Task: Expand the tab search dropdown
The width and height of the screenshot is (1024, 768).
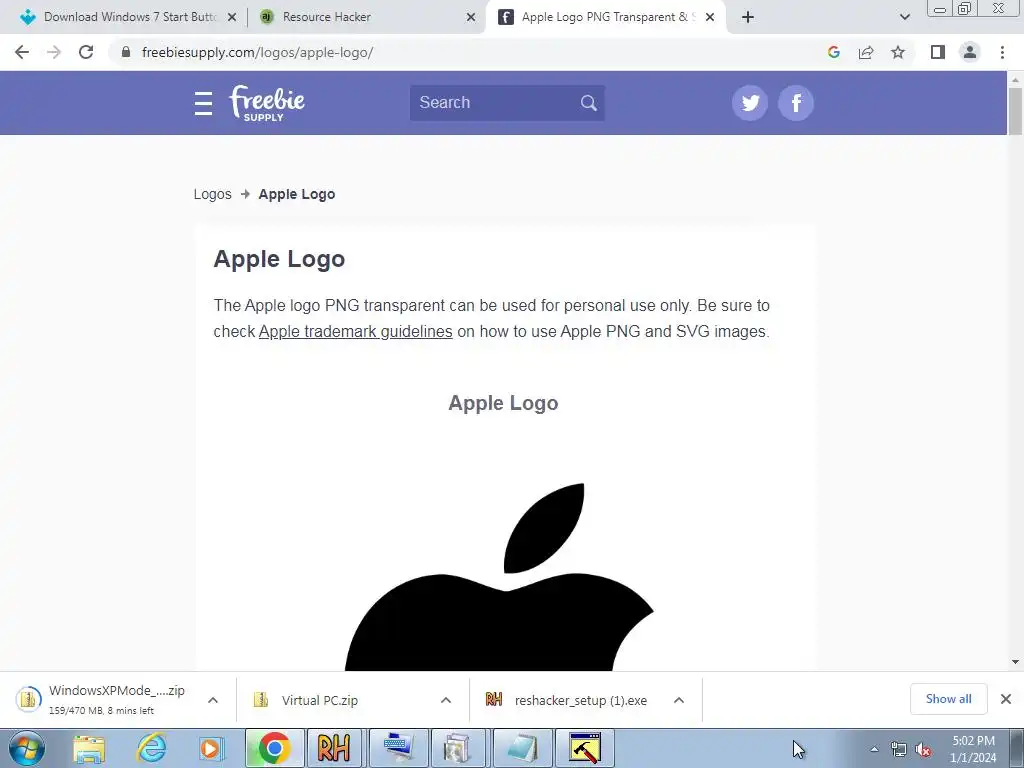Action: pyautogui.click(x=904, y=17)
